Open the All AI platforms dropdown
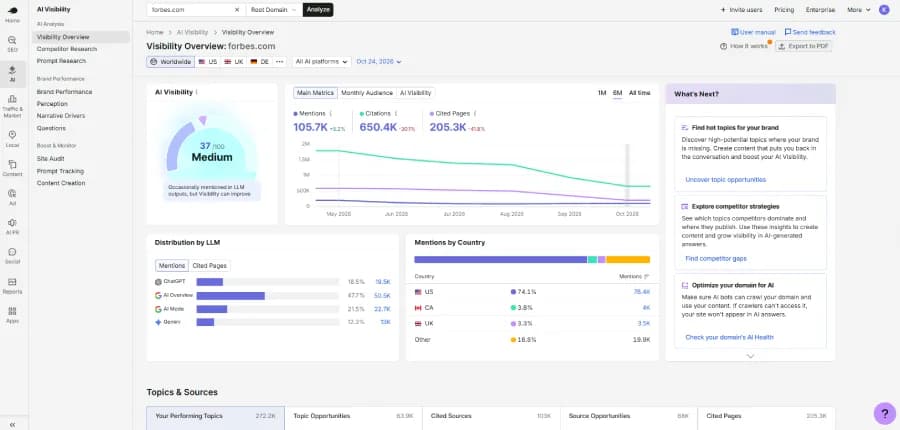The width and height of the screenshot is (900, 430). tap(321, 61)
